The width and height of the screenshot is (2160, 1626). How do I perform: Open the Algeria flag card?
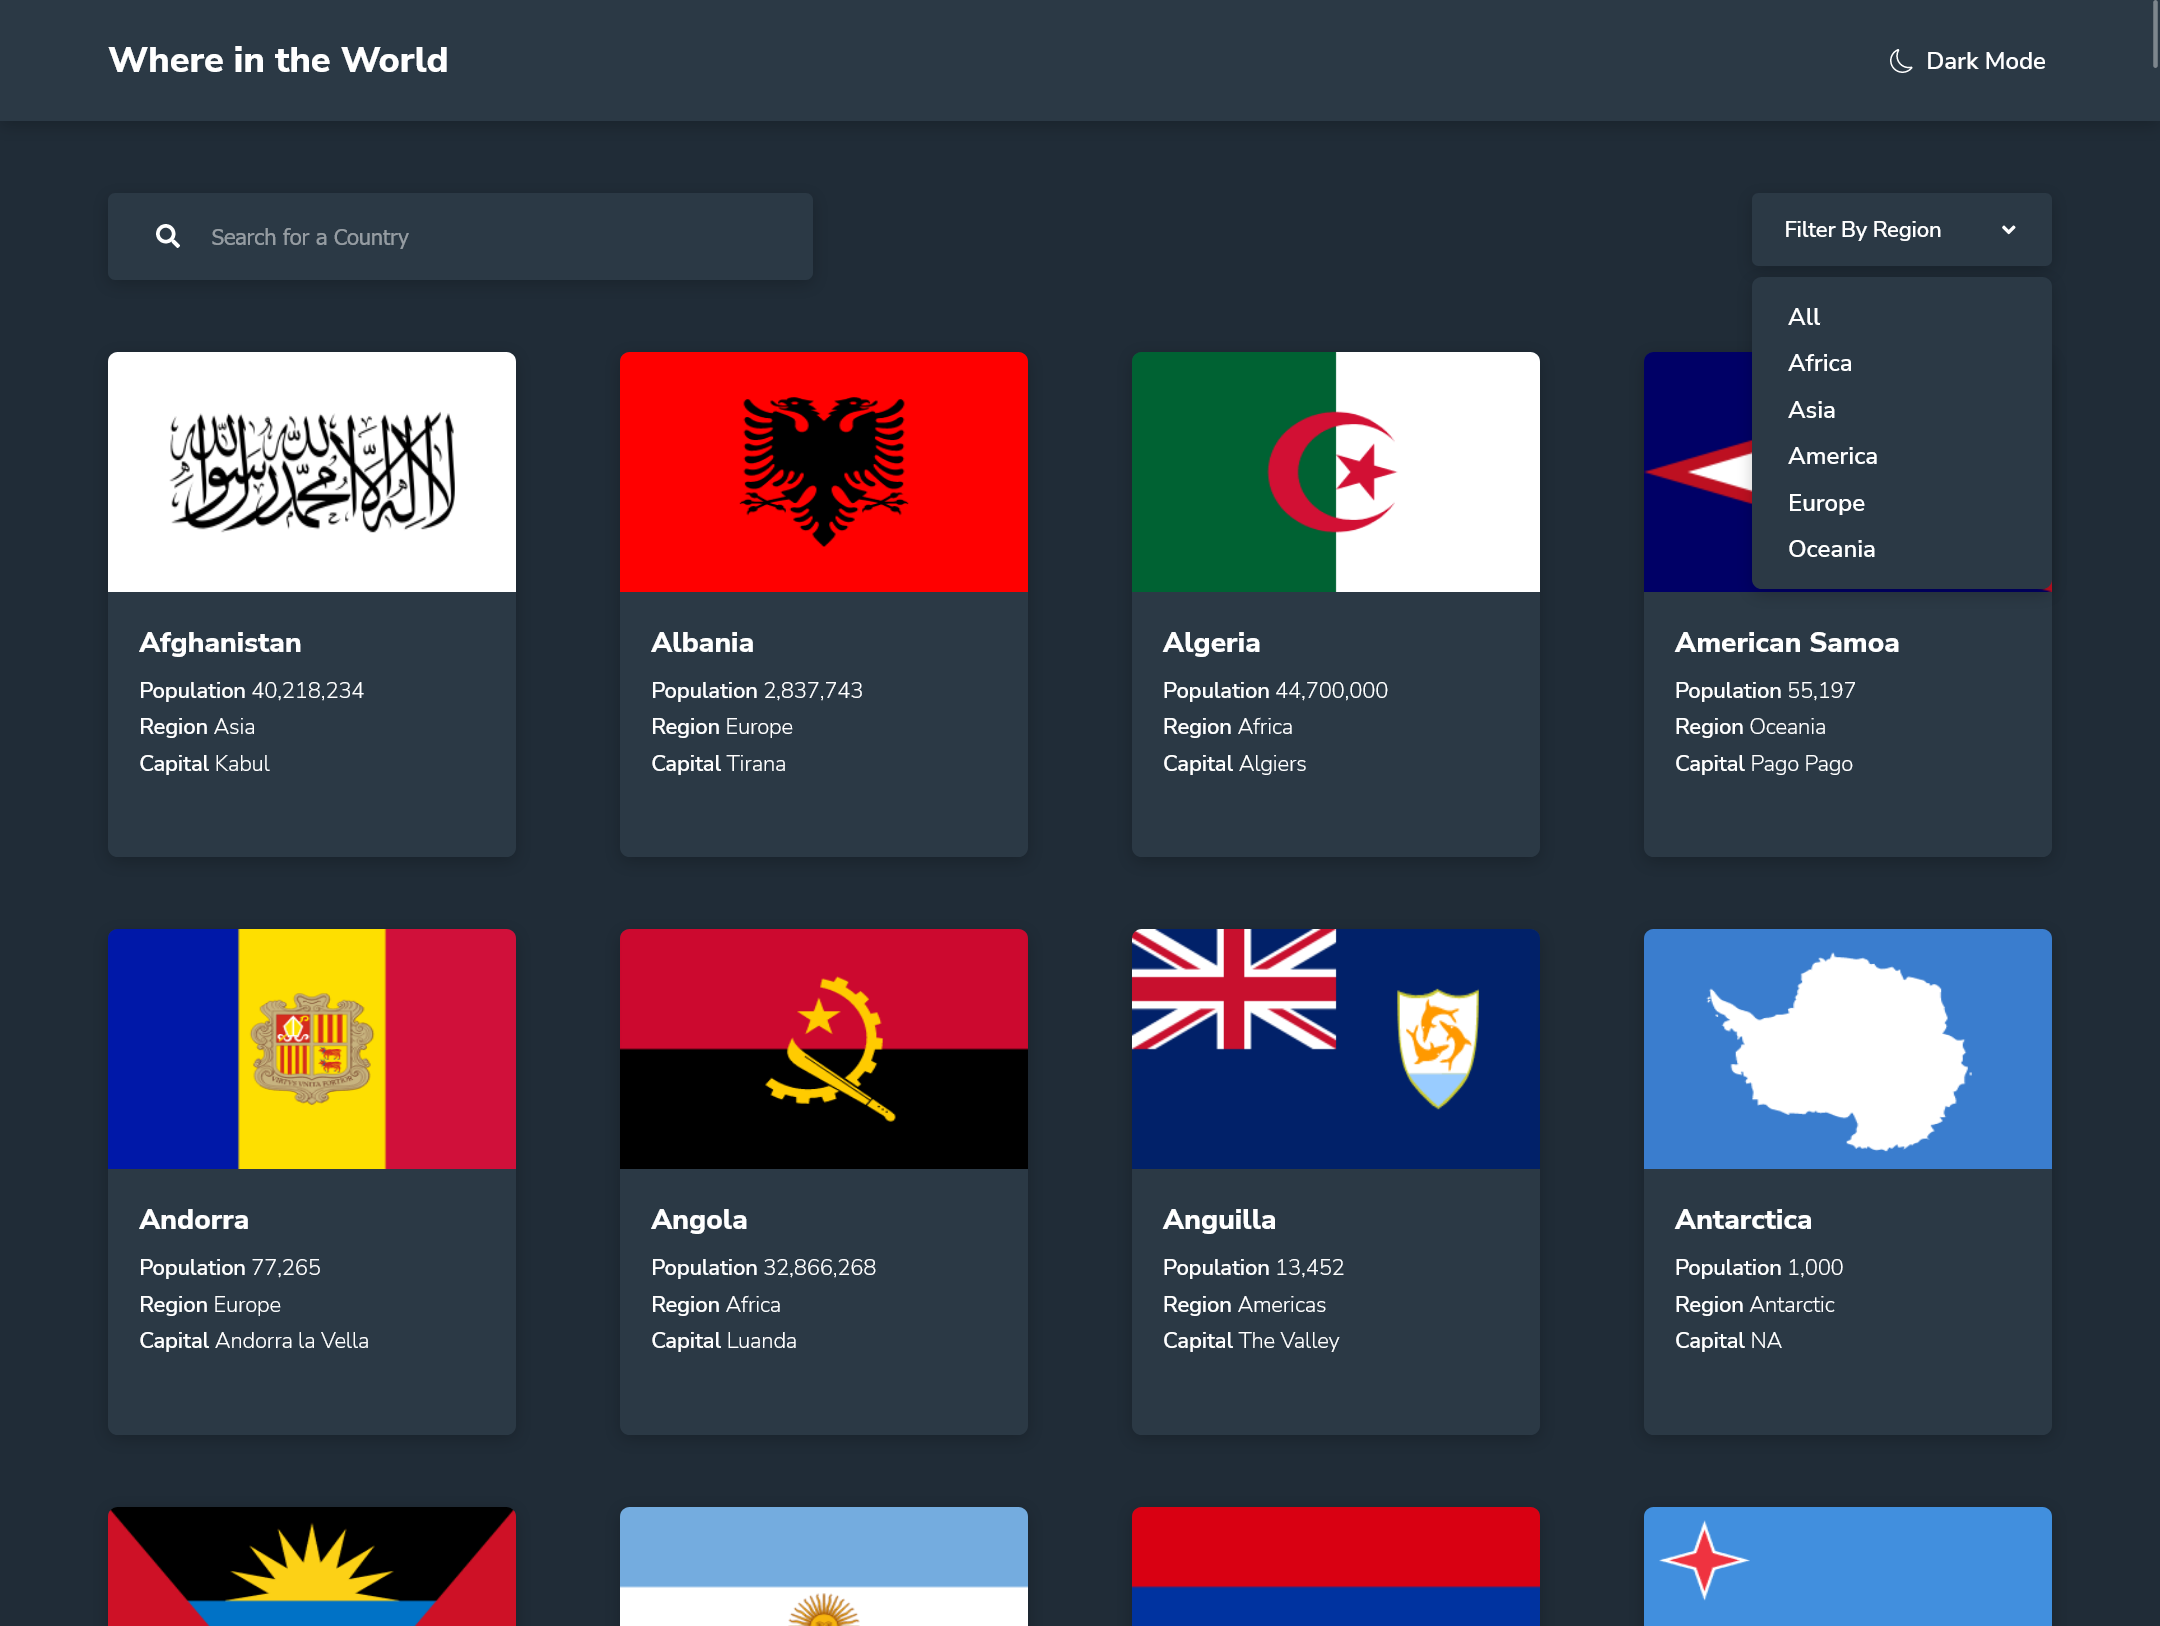tap(1335, 472)
